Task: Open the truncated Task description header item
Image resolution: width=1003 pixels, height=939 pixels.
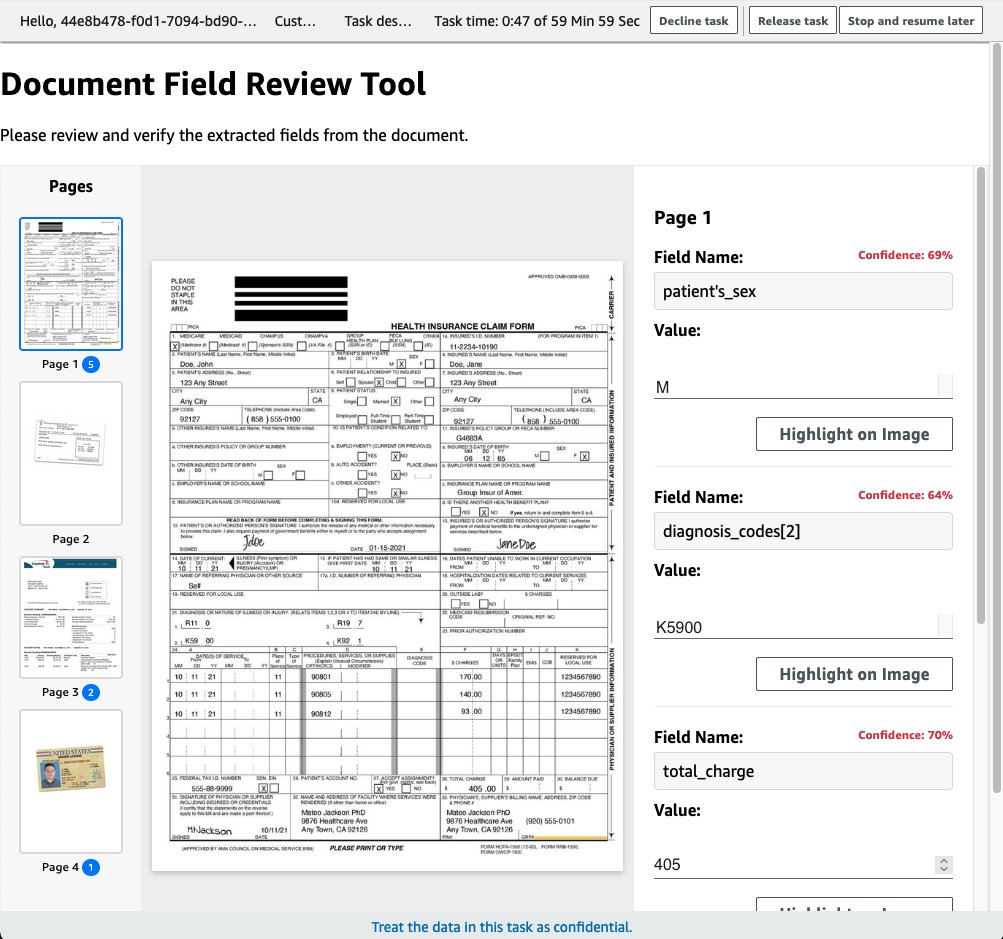Action: coord(378,21)
